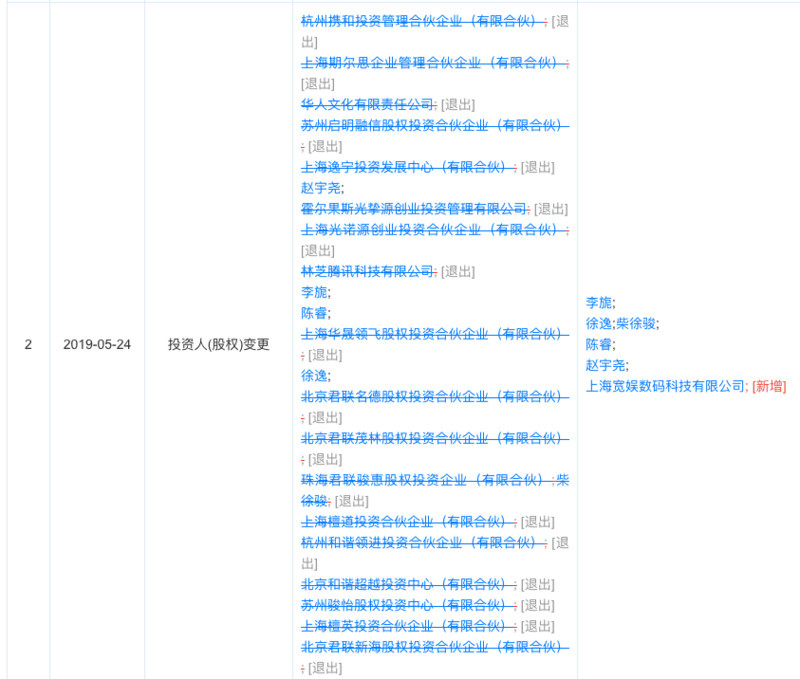The height and width of the screenshot is (679, 800).
Task: Select row number 2 cell
Action: tap(28, 344)
